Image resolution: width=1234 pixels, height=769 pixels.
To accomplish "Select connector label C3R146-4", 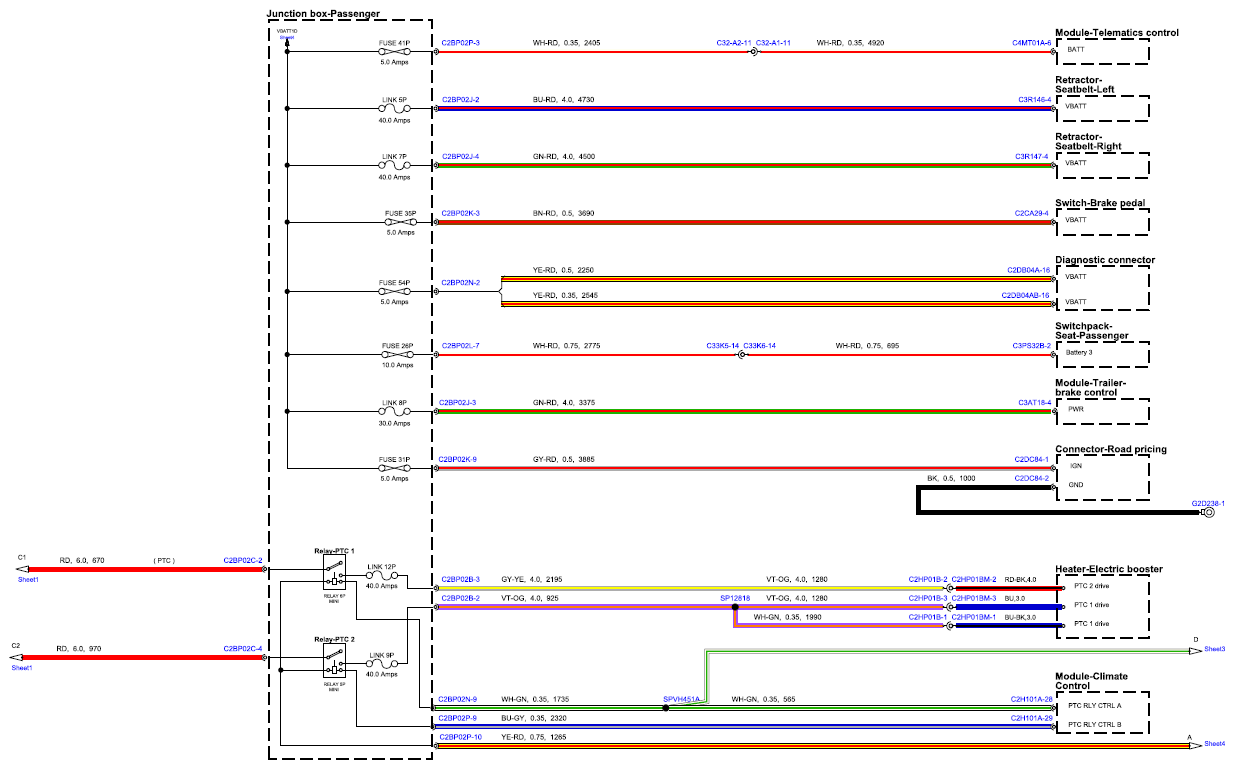I will (1034, 100).
